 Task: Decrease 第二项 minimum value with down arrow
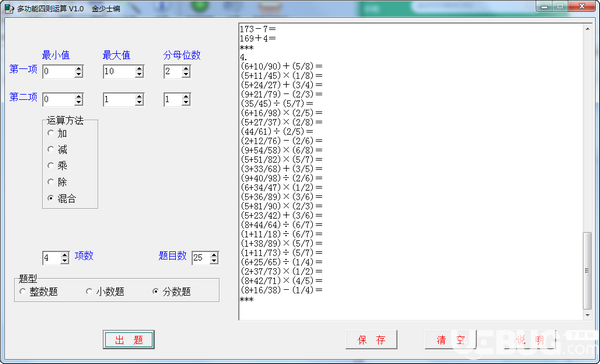[x=79, y=103]
